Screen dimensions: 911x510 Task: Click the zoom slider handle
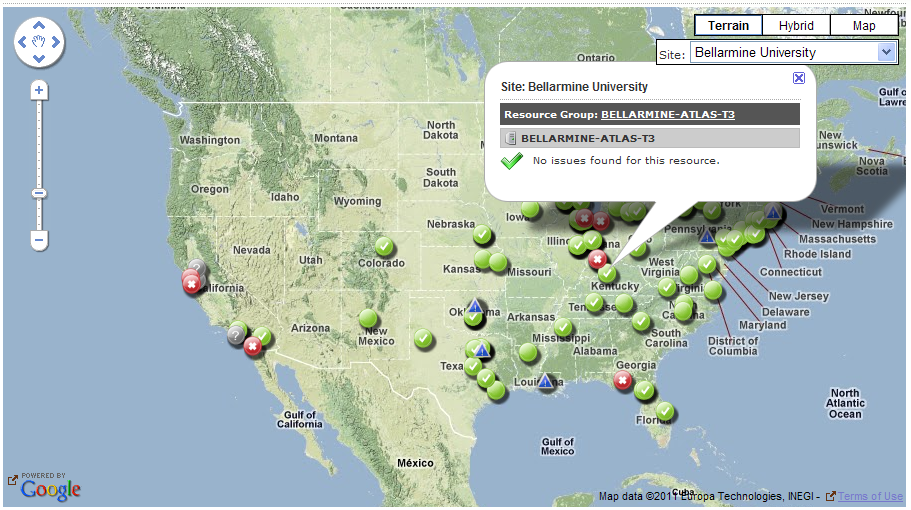click(x=39, y=193)
